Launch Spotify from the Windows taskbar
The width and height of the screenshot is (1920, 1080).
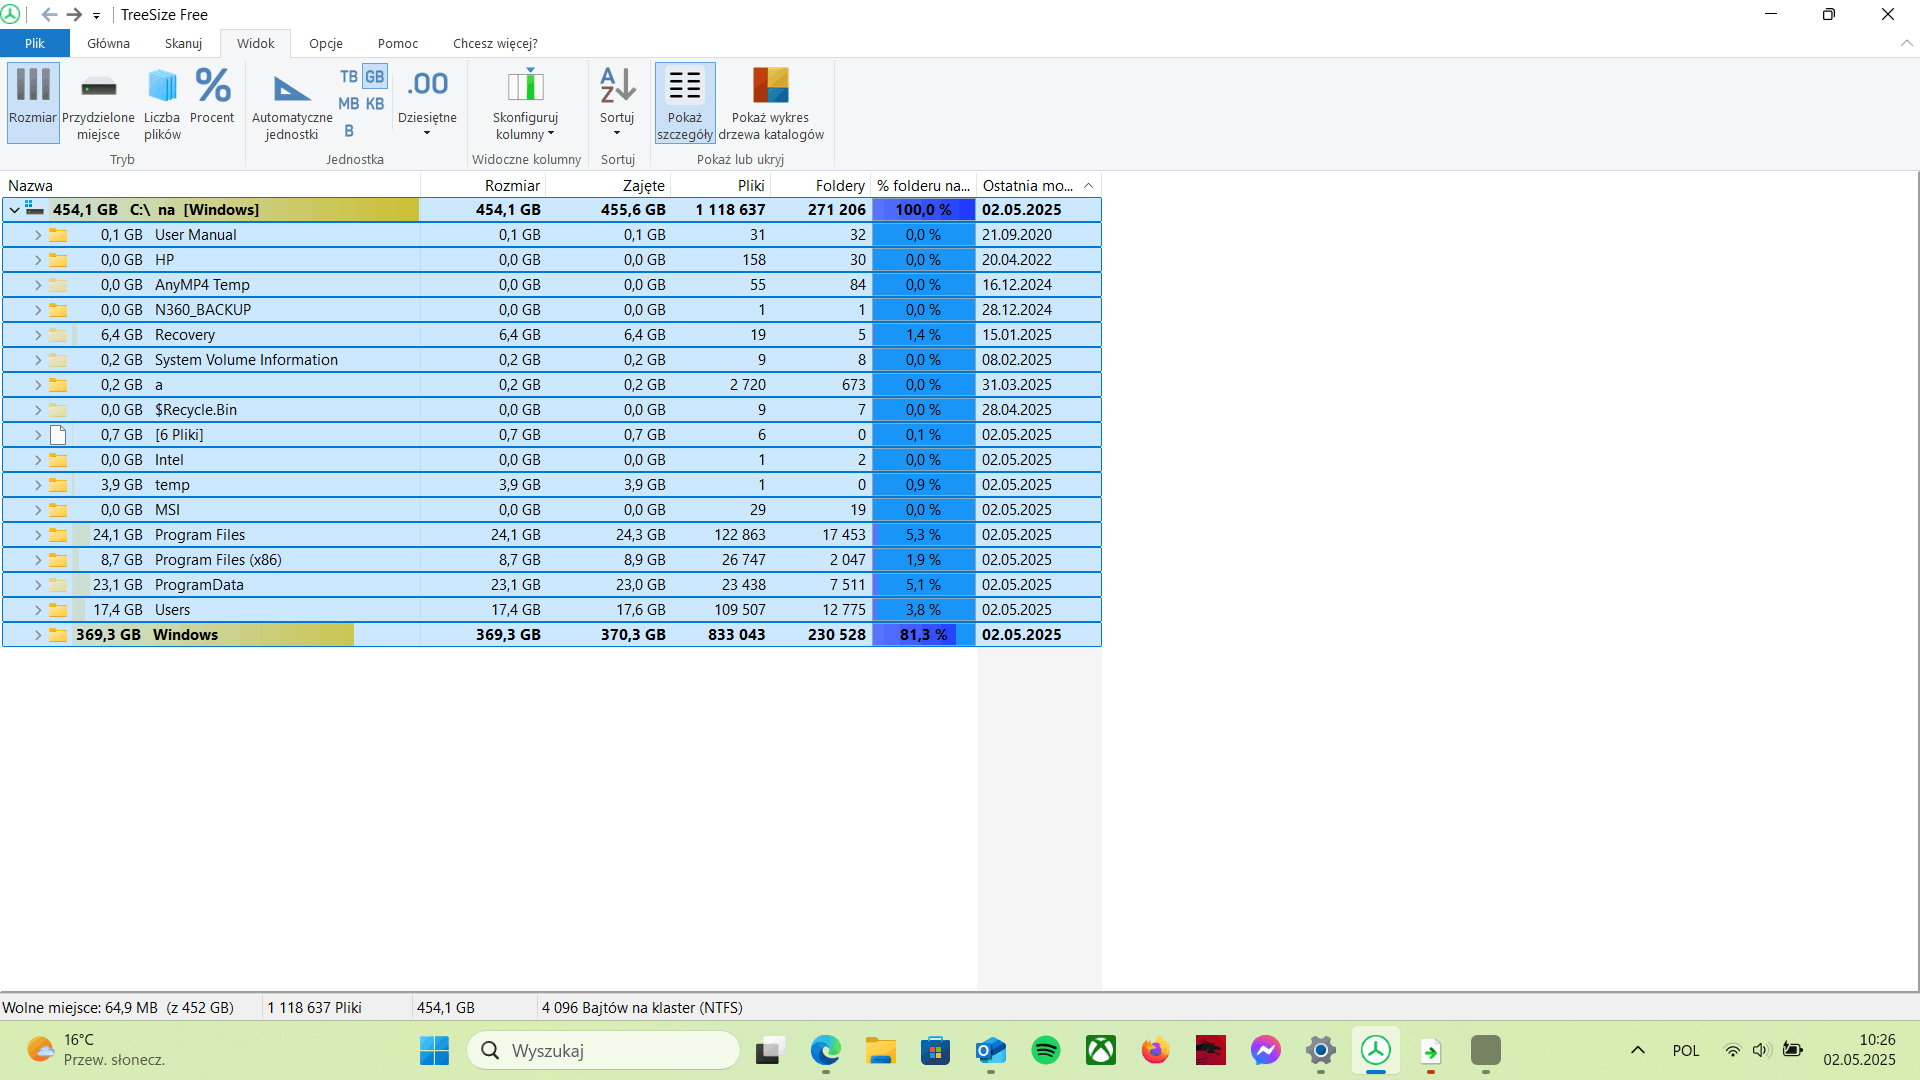(1046, 1050)
